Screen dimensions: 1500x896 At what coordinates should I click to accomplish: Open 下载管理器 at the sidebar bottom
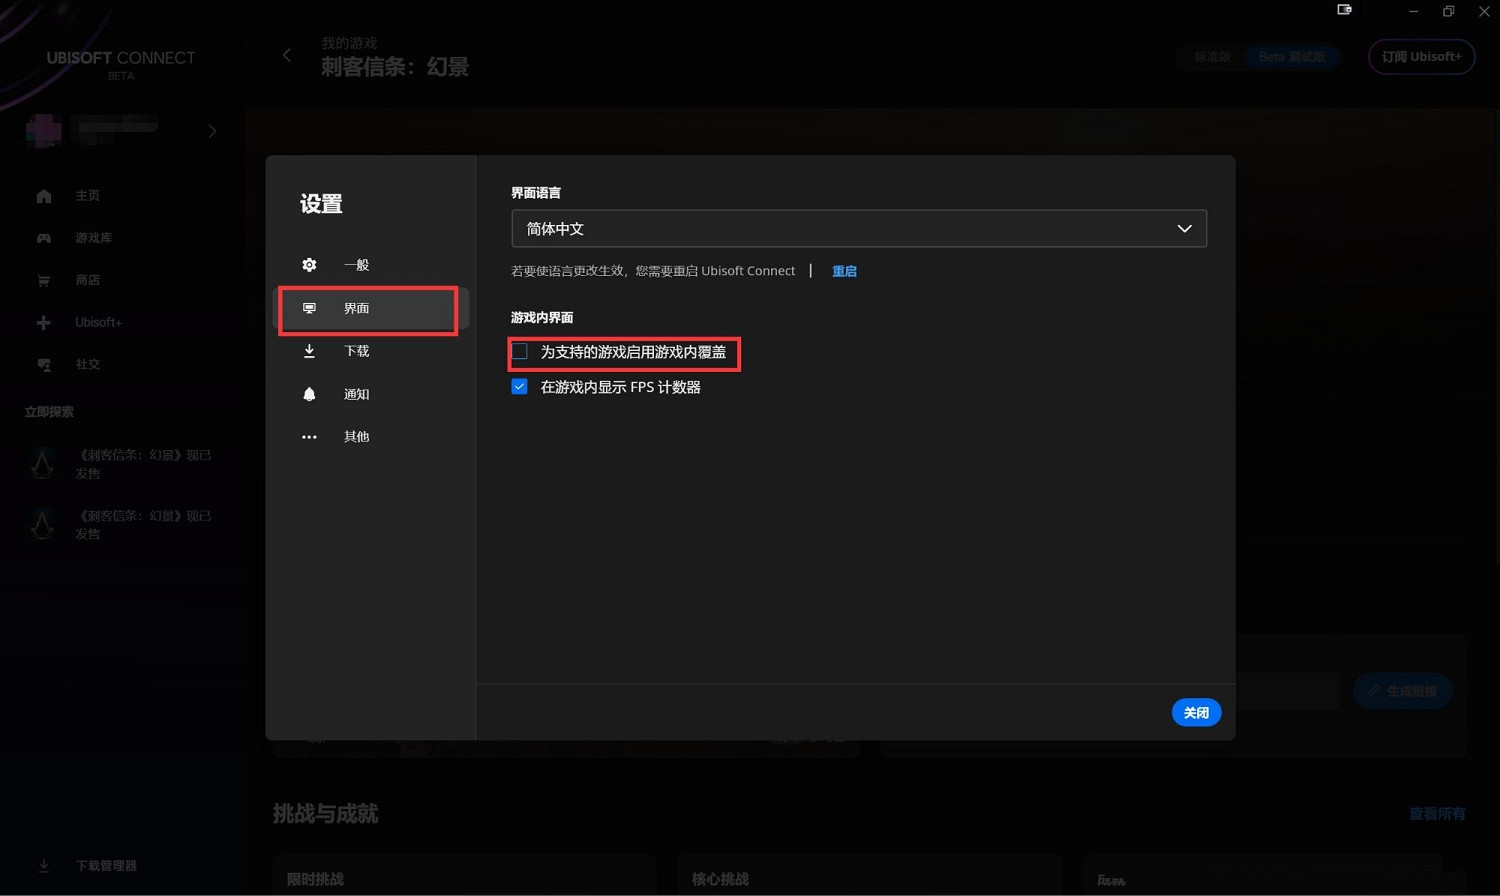[x=105, y=866]
